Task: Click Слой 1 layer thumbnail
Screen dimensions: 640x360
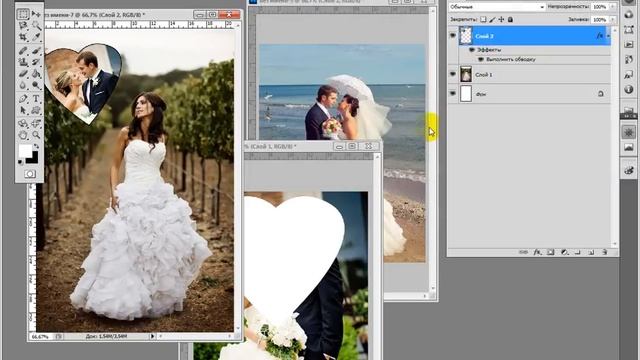Action: coord(466,74)
